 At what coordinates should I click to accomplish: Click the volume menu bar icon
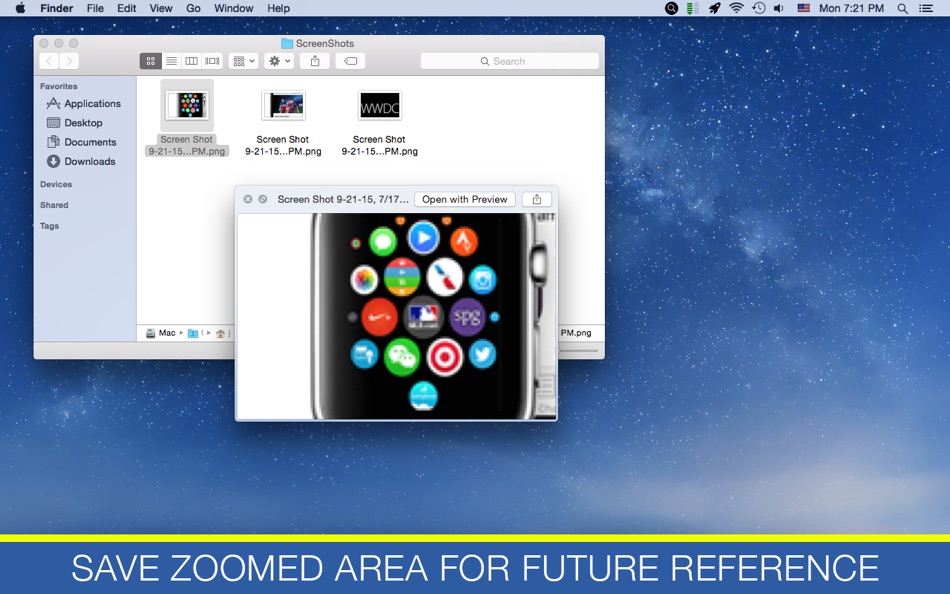click(779, 8)
